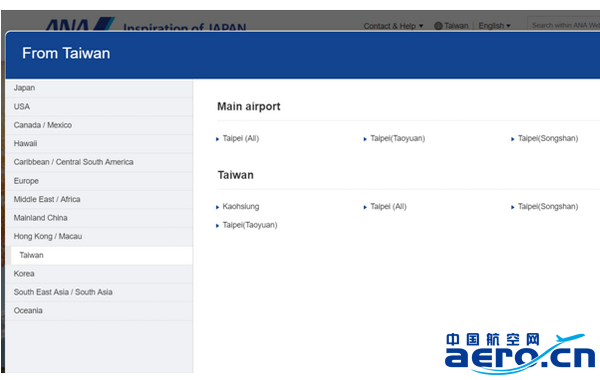
Task: Open the Contact & Help dropdown
Action: [393, 26]
